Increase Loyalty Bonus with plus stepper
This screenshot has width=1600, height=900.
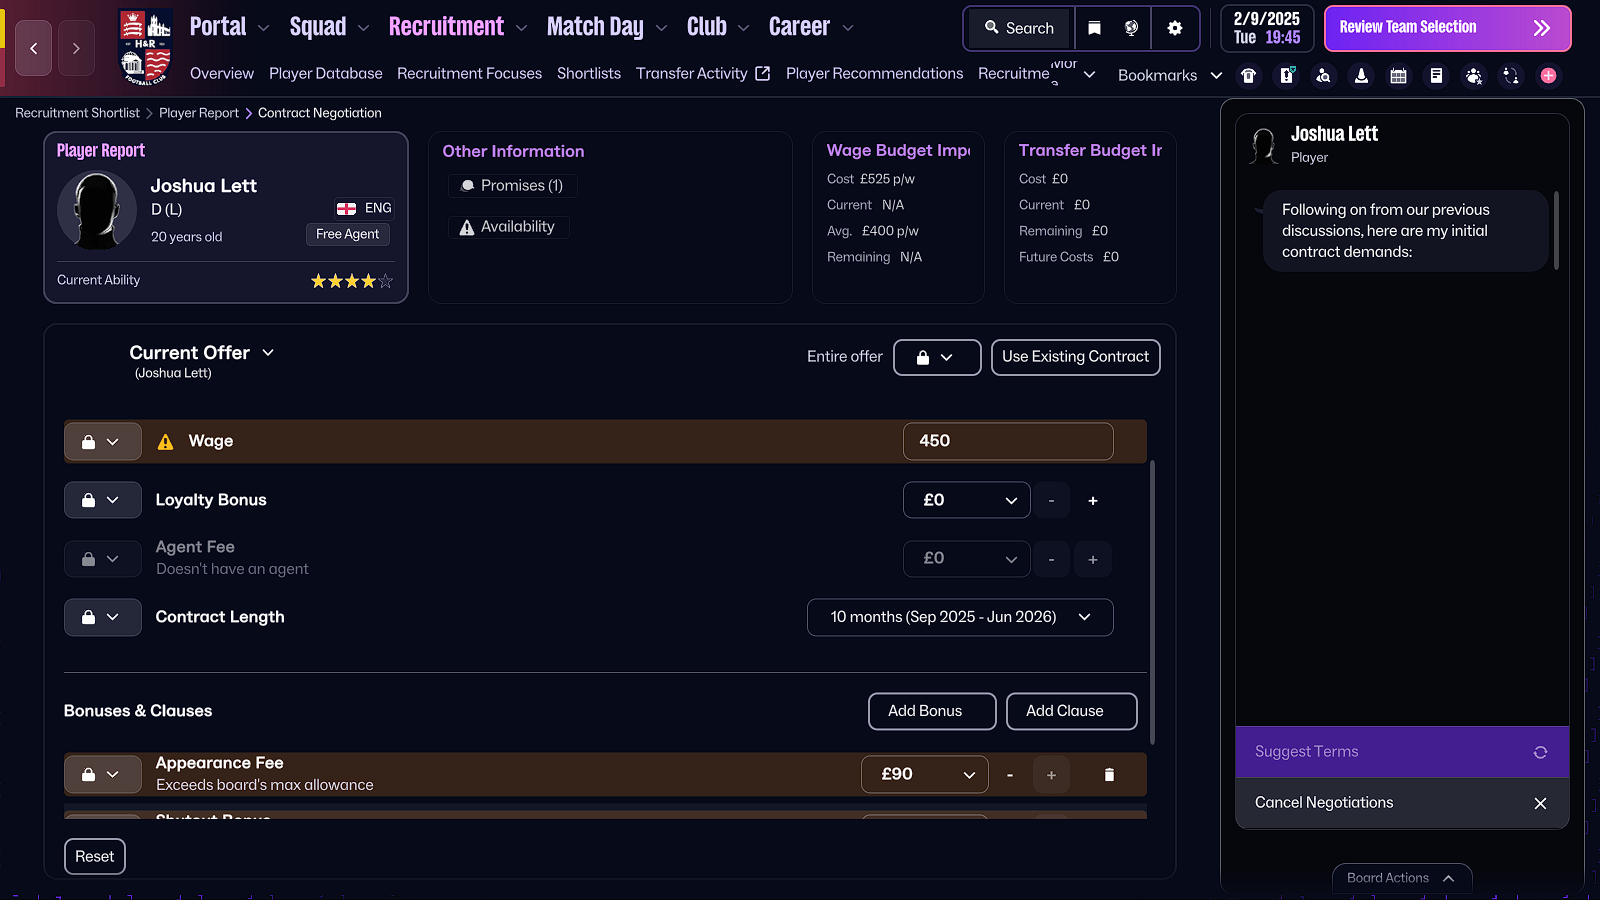click(x=1092, y=501)
